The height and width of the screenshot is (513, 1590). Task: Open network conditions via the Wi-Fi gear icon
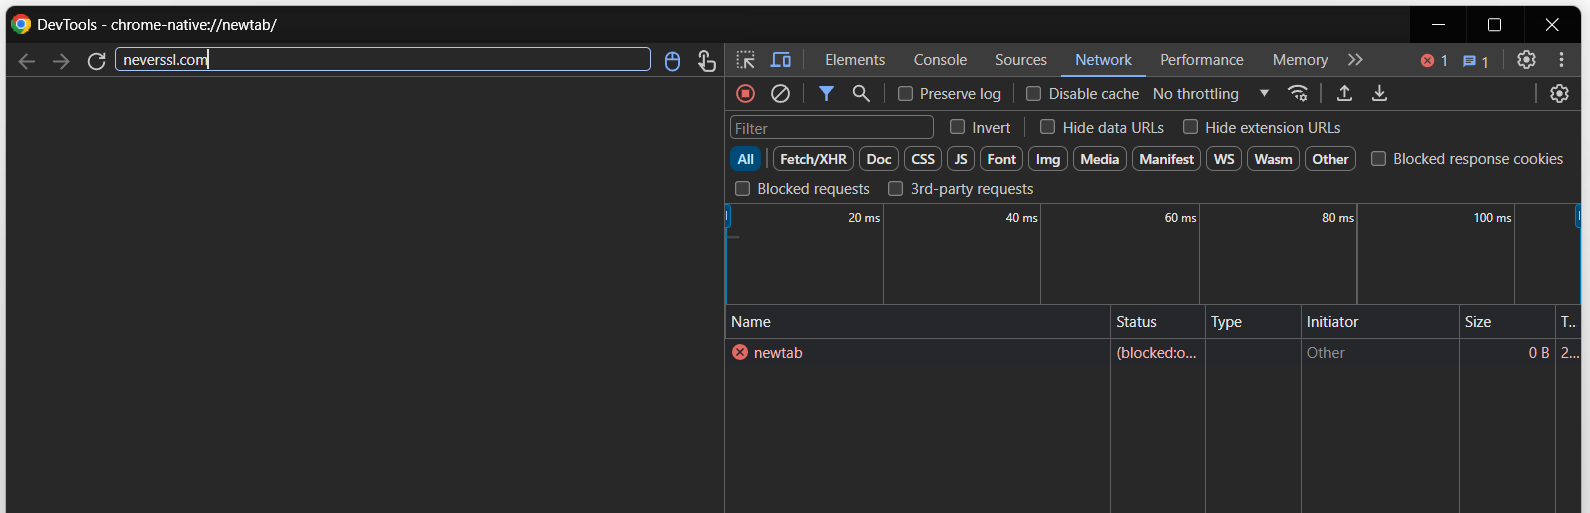click(1298, 93)
